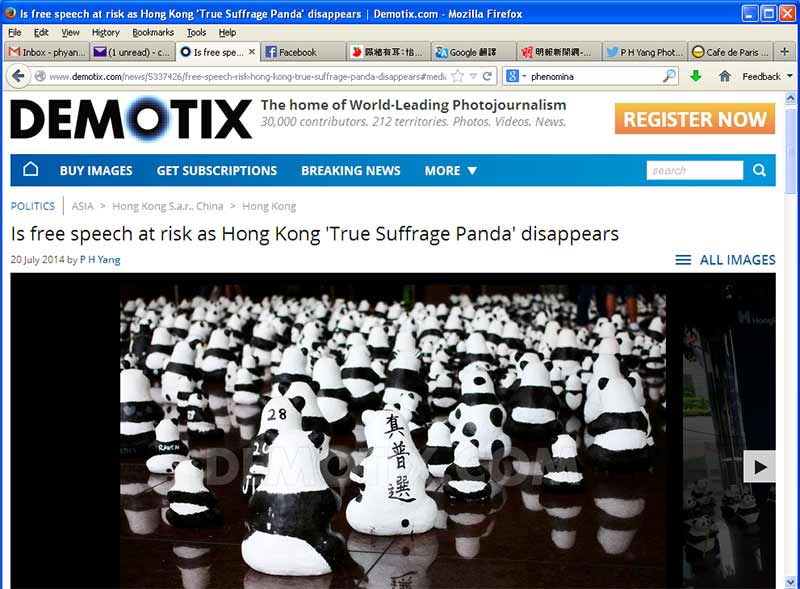The height and width of the screenshot is (589, 800).
Task: Open the Bookmarks menu
Action: (153, 33)
